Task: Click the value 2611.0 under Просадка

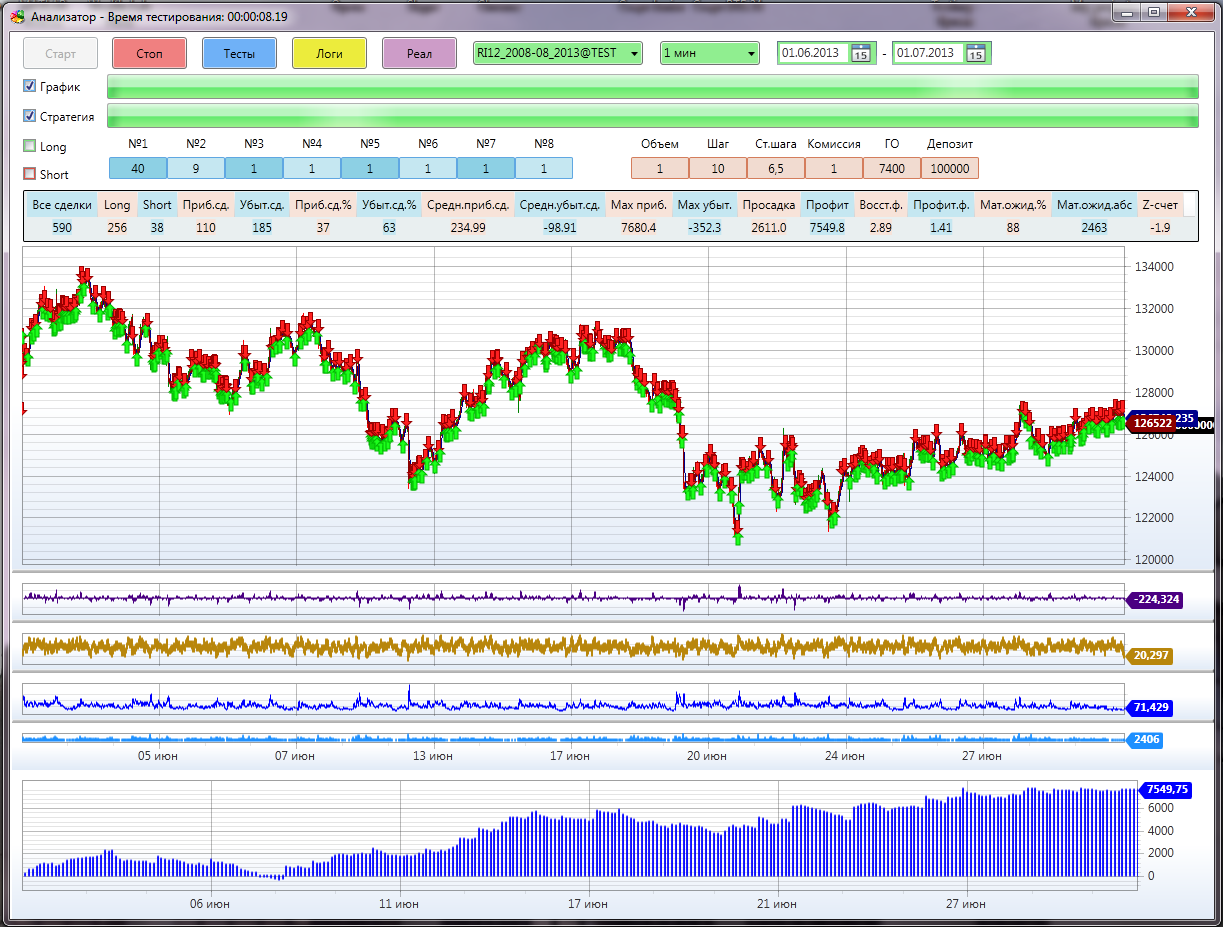Action: click(769, 228)
